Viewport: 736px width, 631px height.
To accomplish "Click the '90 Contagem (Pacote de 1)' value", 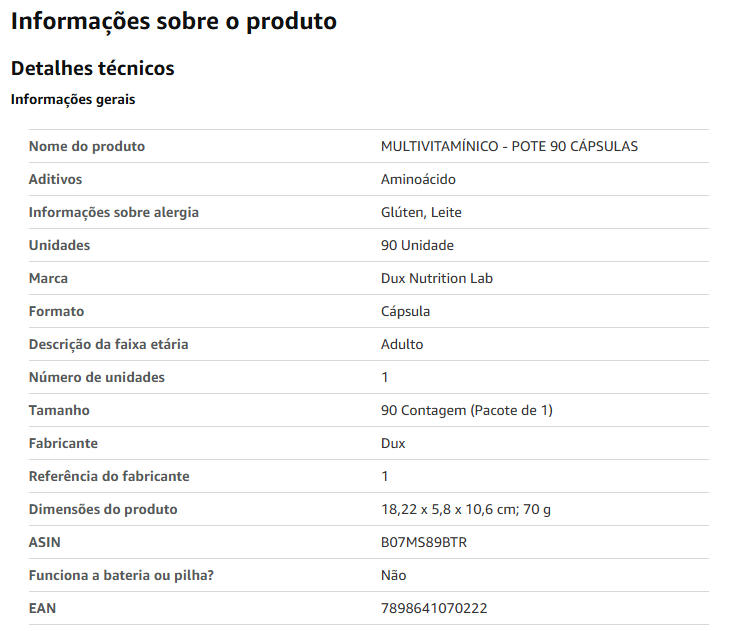I will [467, 410].
